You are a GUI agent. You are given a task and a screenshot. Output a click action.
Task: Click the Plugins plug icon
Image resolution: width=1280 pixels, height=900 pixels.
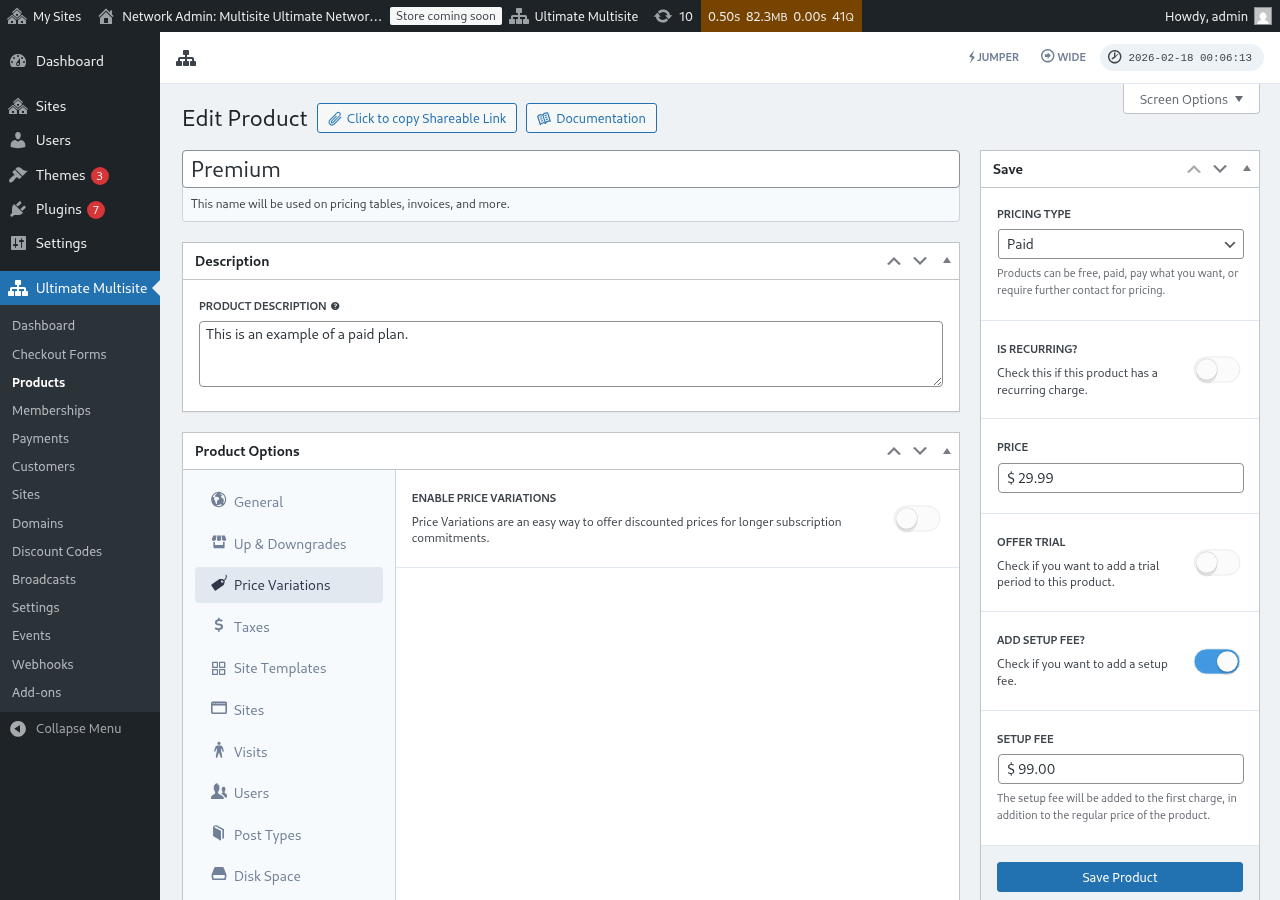[x=18, y=209]
